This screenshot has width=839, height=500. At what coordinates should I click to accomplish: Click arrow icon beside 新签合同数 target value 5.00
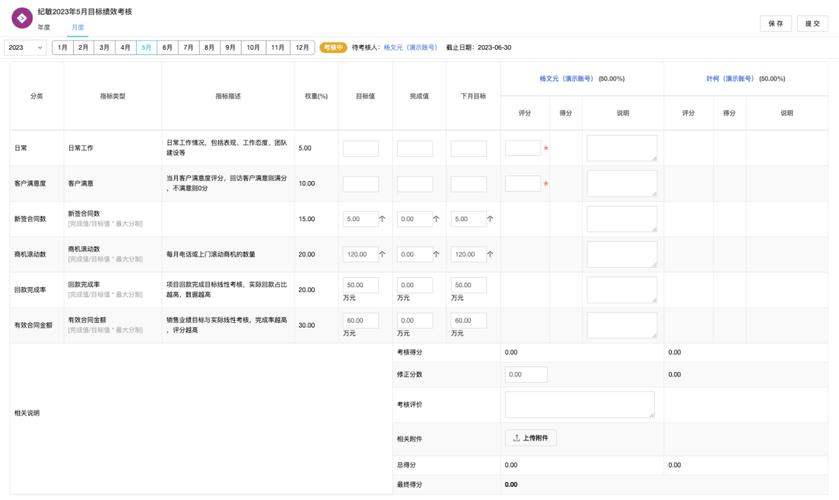382,219
